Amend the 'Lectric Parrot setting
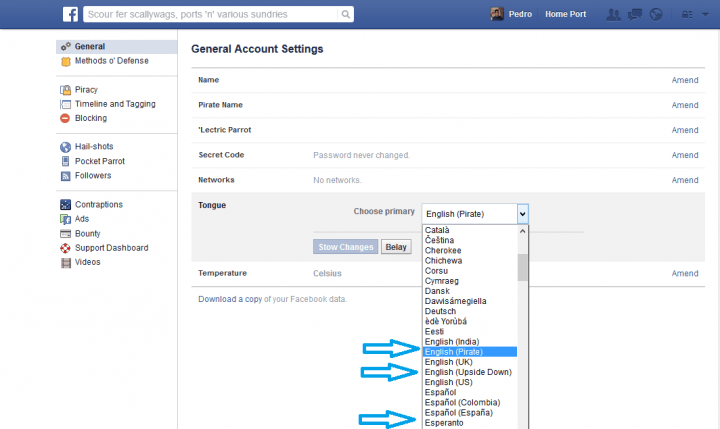Viewport: 720px width, 429px height. (685, 130)
